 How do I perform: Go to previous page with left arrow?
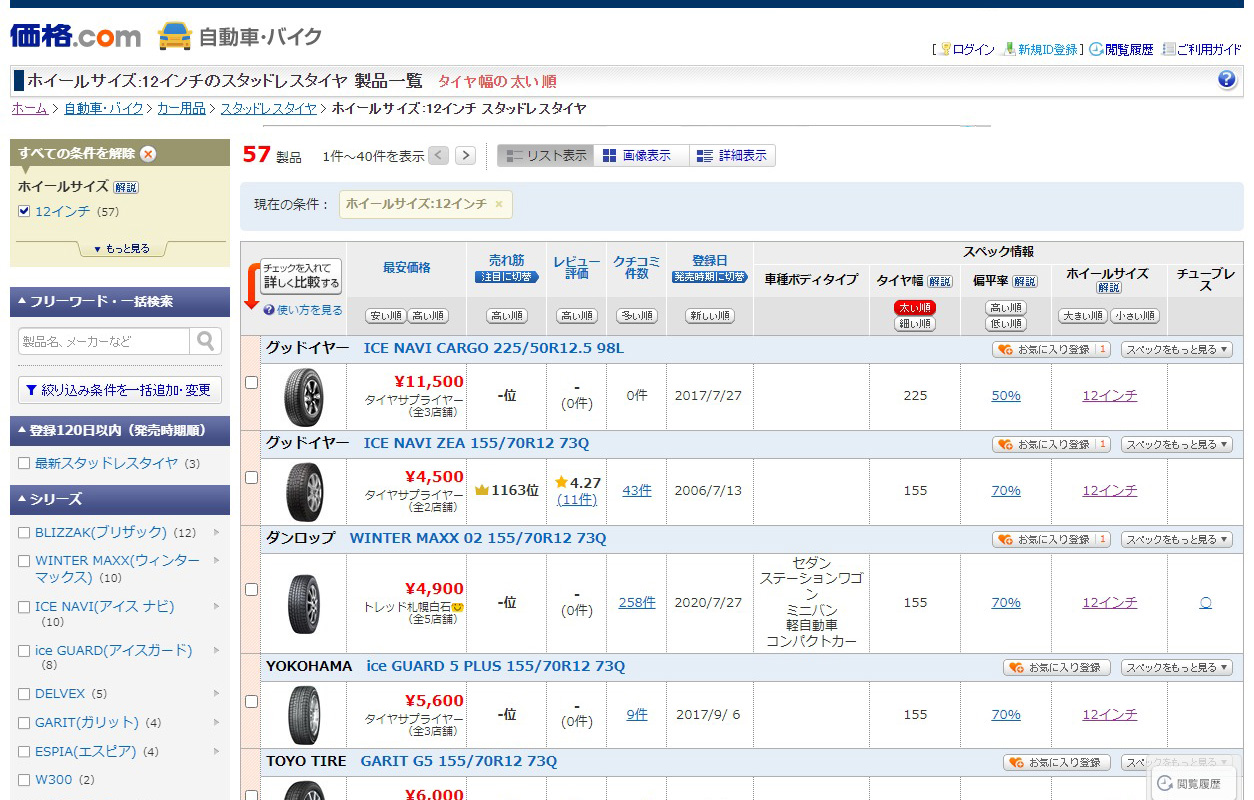(438, 155)
